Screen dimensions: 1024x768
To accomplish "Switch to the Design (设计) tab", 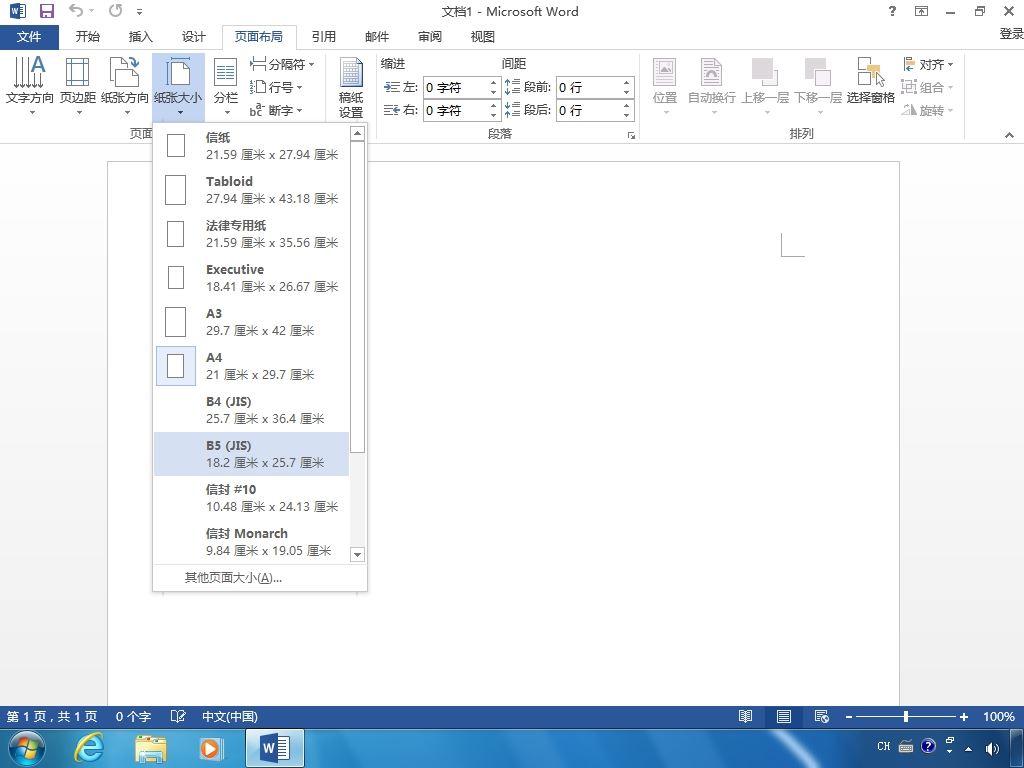I will pos(193,37).
